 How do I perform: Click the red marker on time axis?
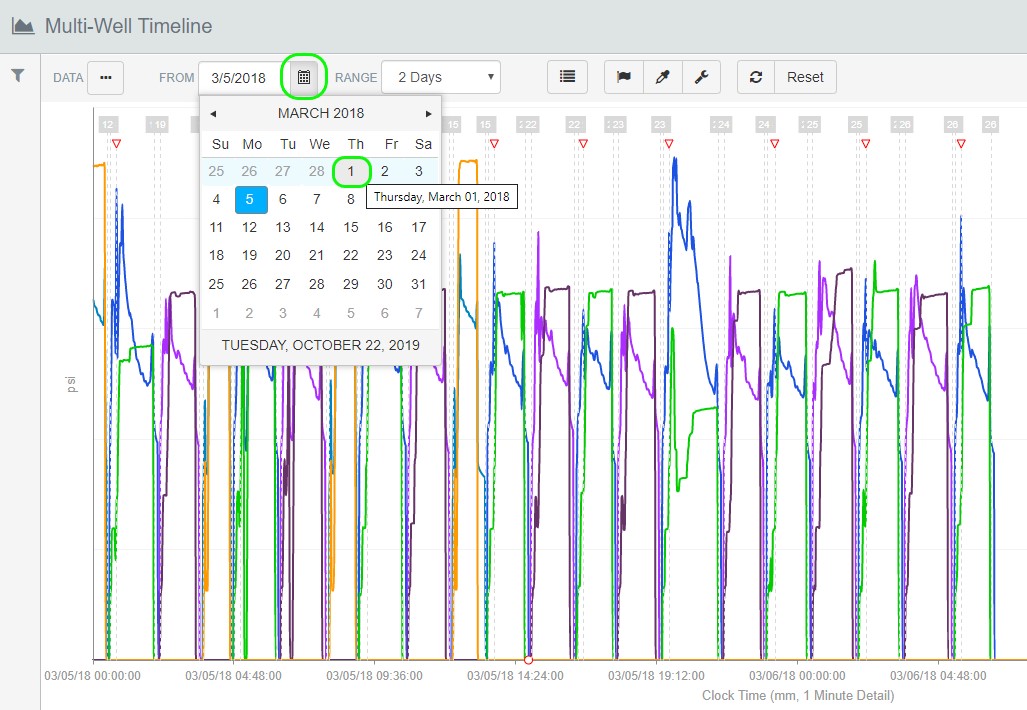[528, 660]
